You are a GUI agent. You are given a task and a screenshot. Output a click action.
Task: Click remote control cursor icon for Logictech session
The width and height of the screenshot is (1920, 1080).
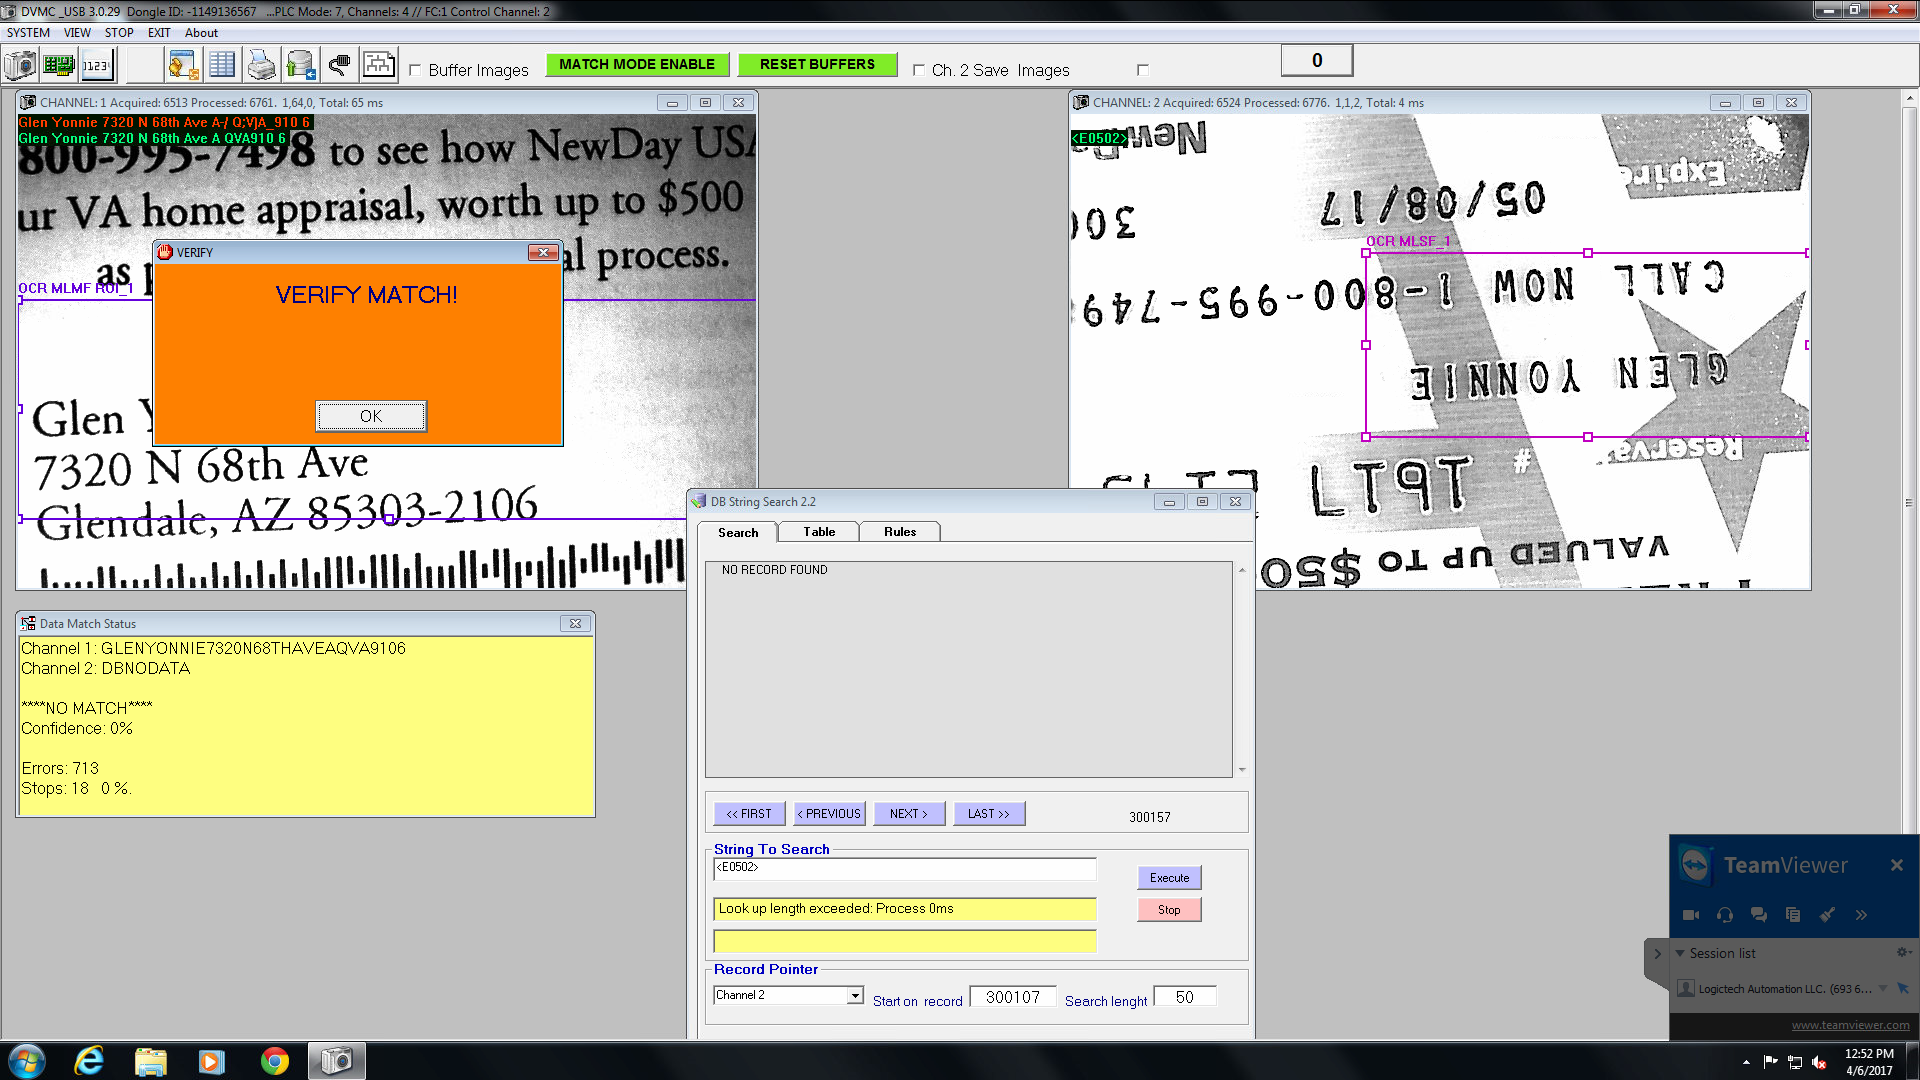[x=1903, y=988]
